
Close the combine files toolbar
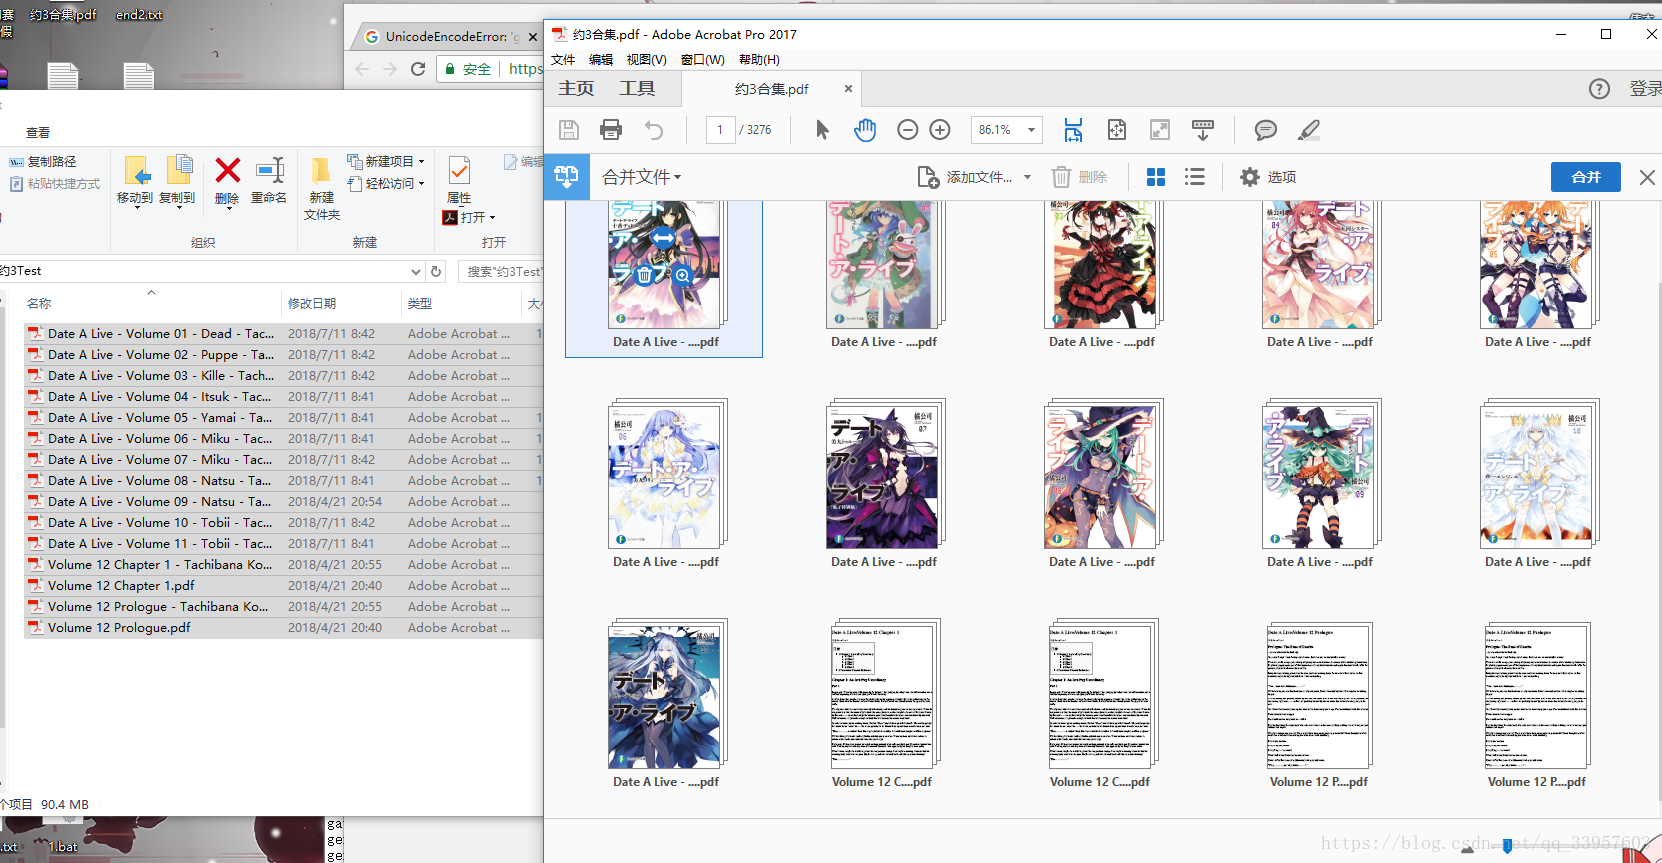(x=1647, y=177)
